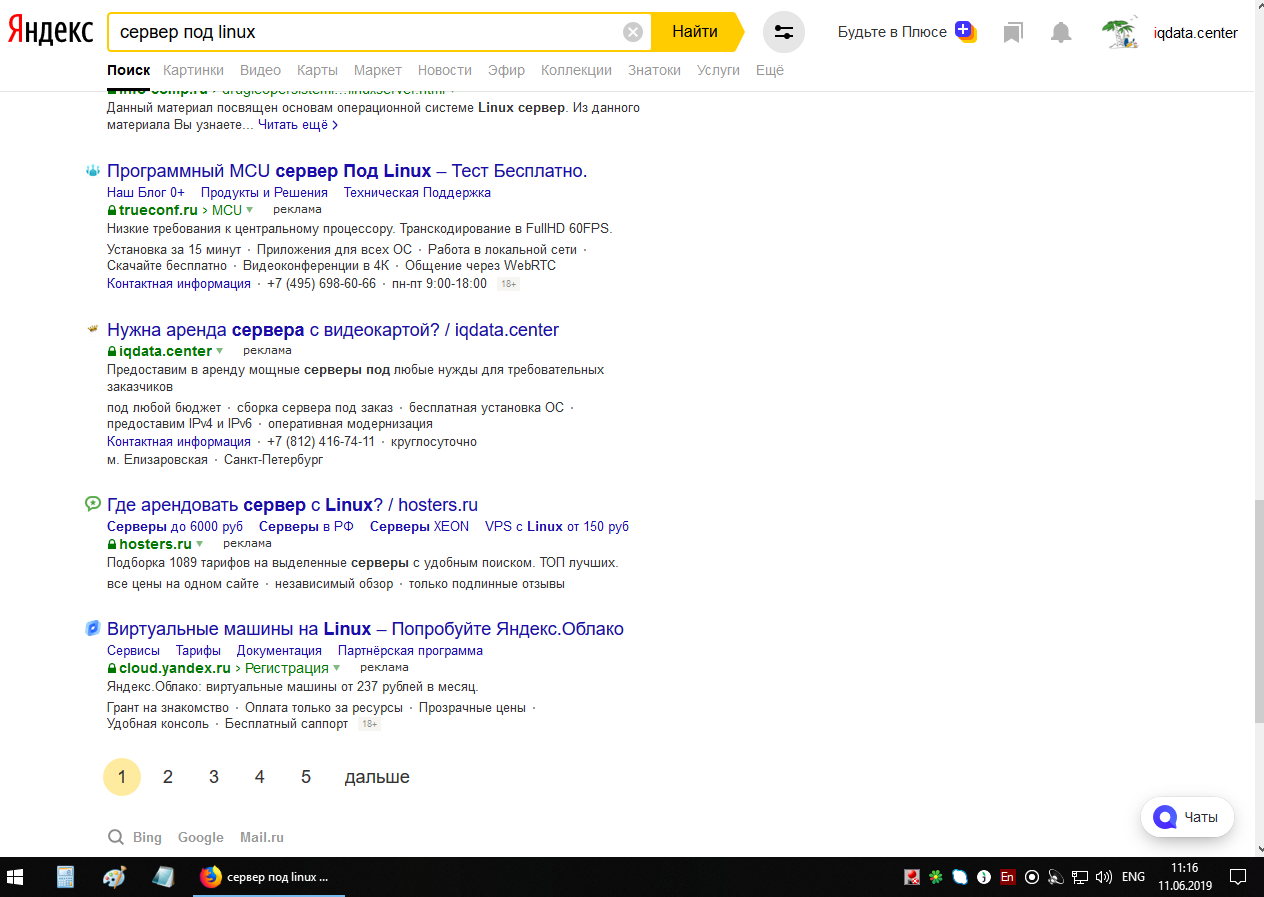Open the Серверы XEON sitelink
1264x897 pixels.
pos(419,526)
